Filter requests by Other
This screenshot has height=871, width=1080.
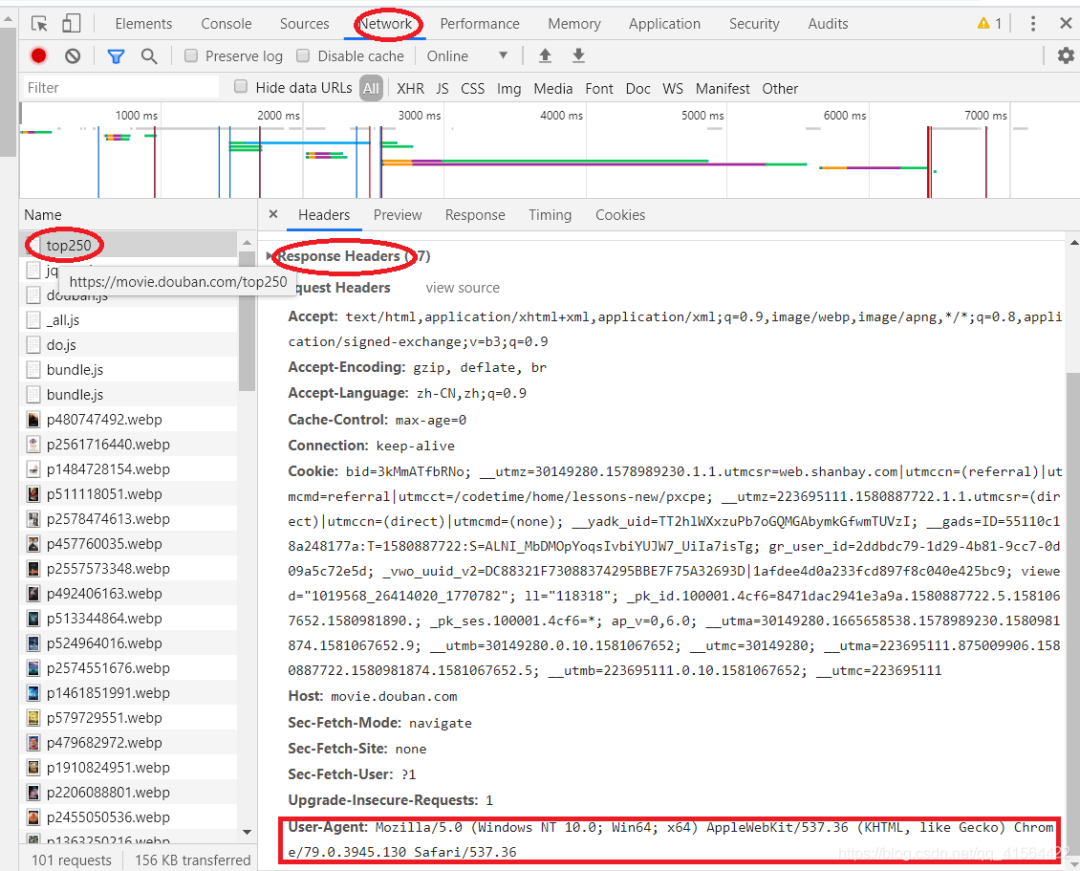tap(780, 89)
